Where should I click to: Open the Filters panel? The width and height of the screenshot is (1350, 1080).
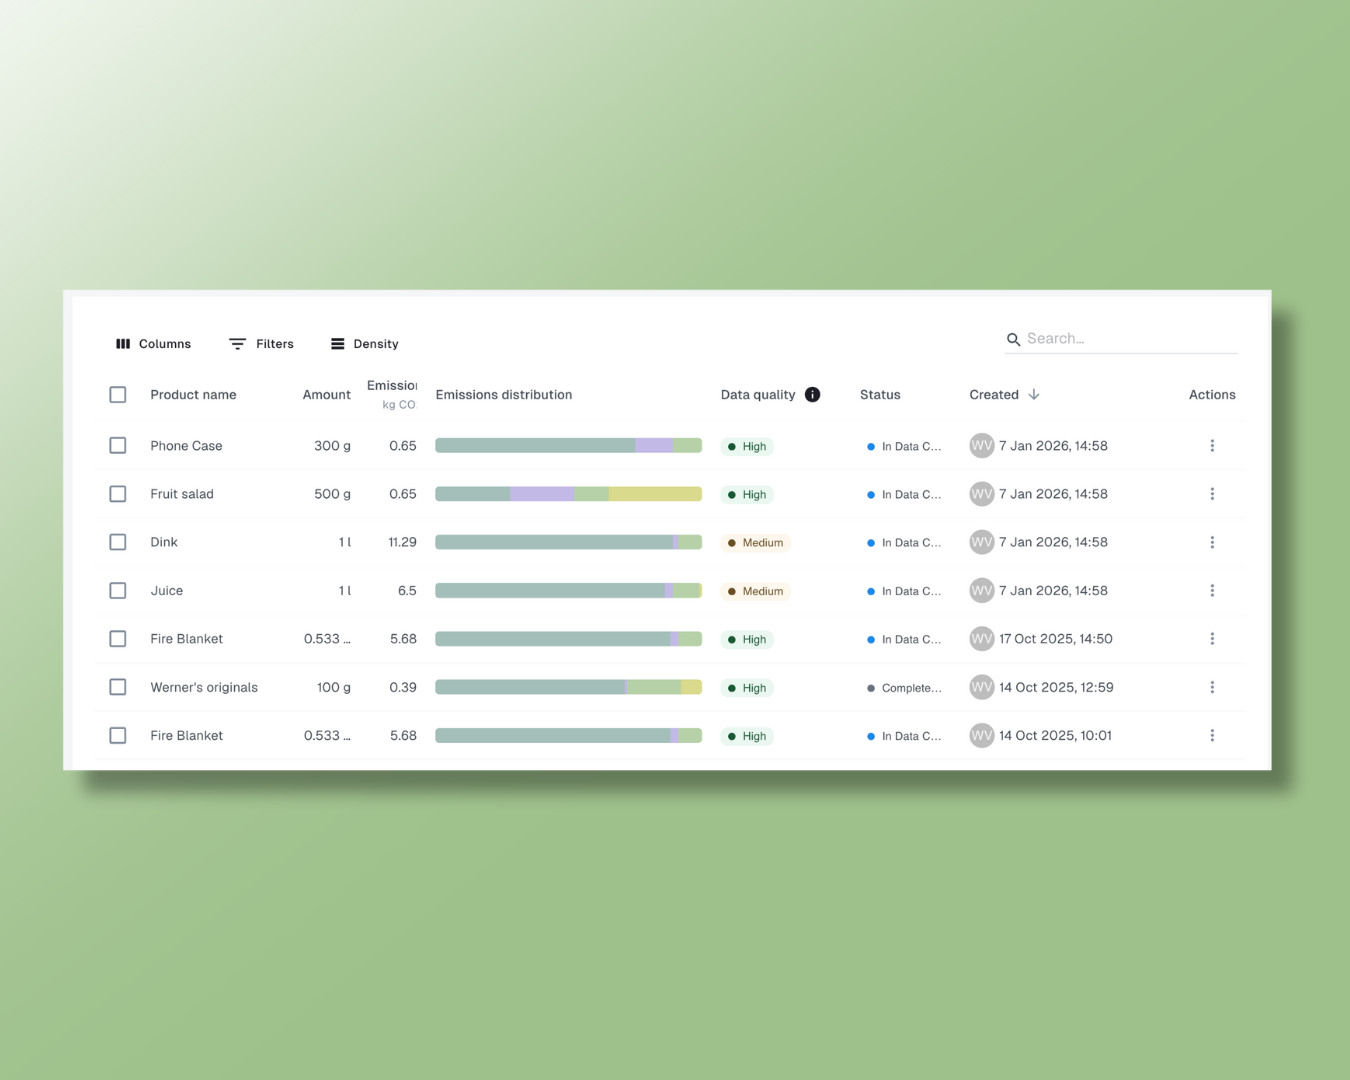[261, 344]
